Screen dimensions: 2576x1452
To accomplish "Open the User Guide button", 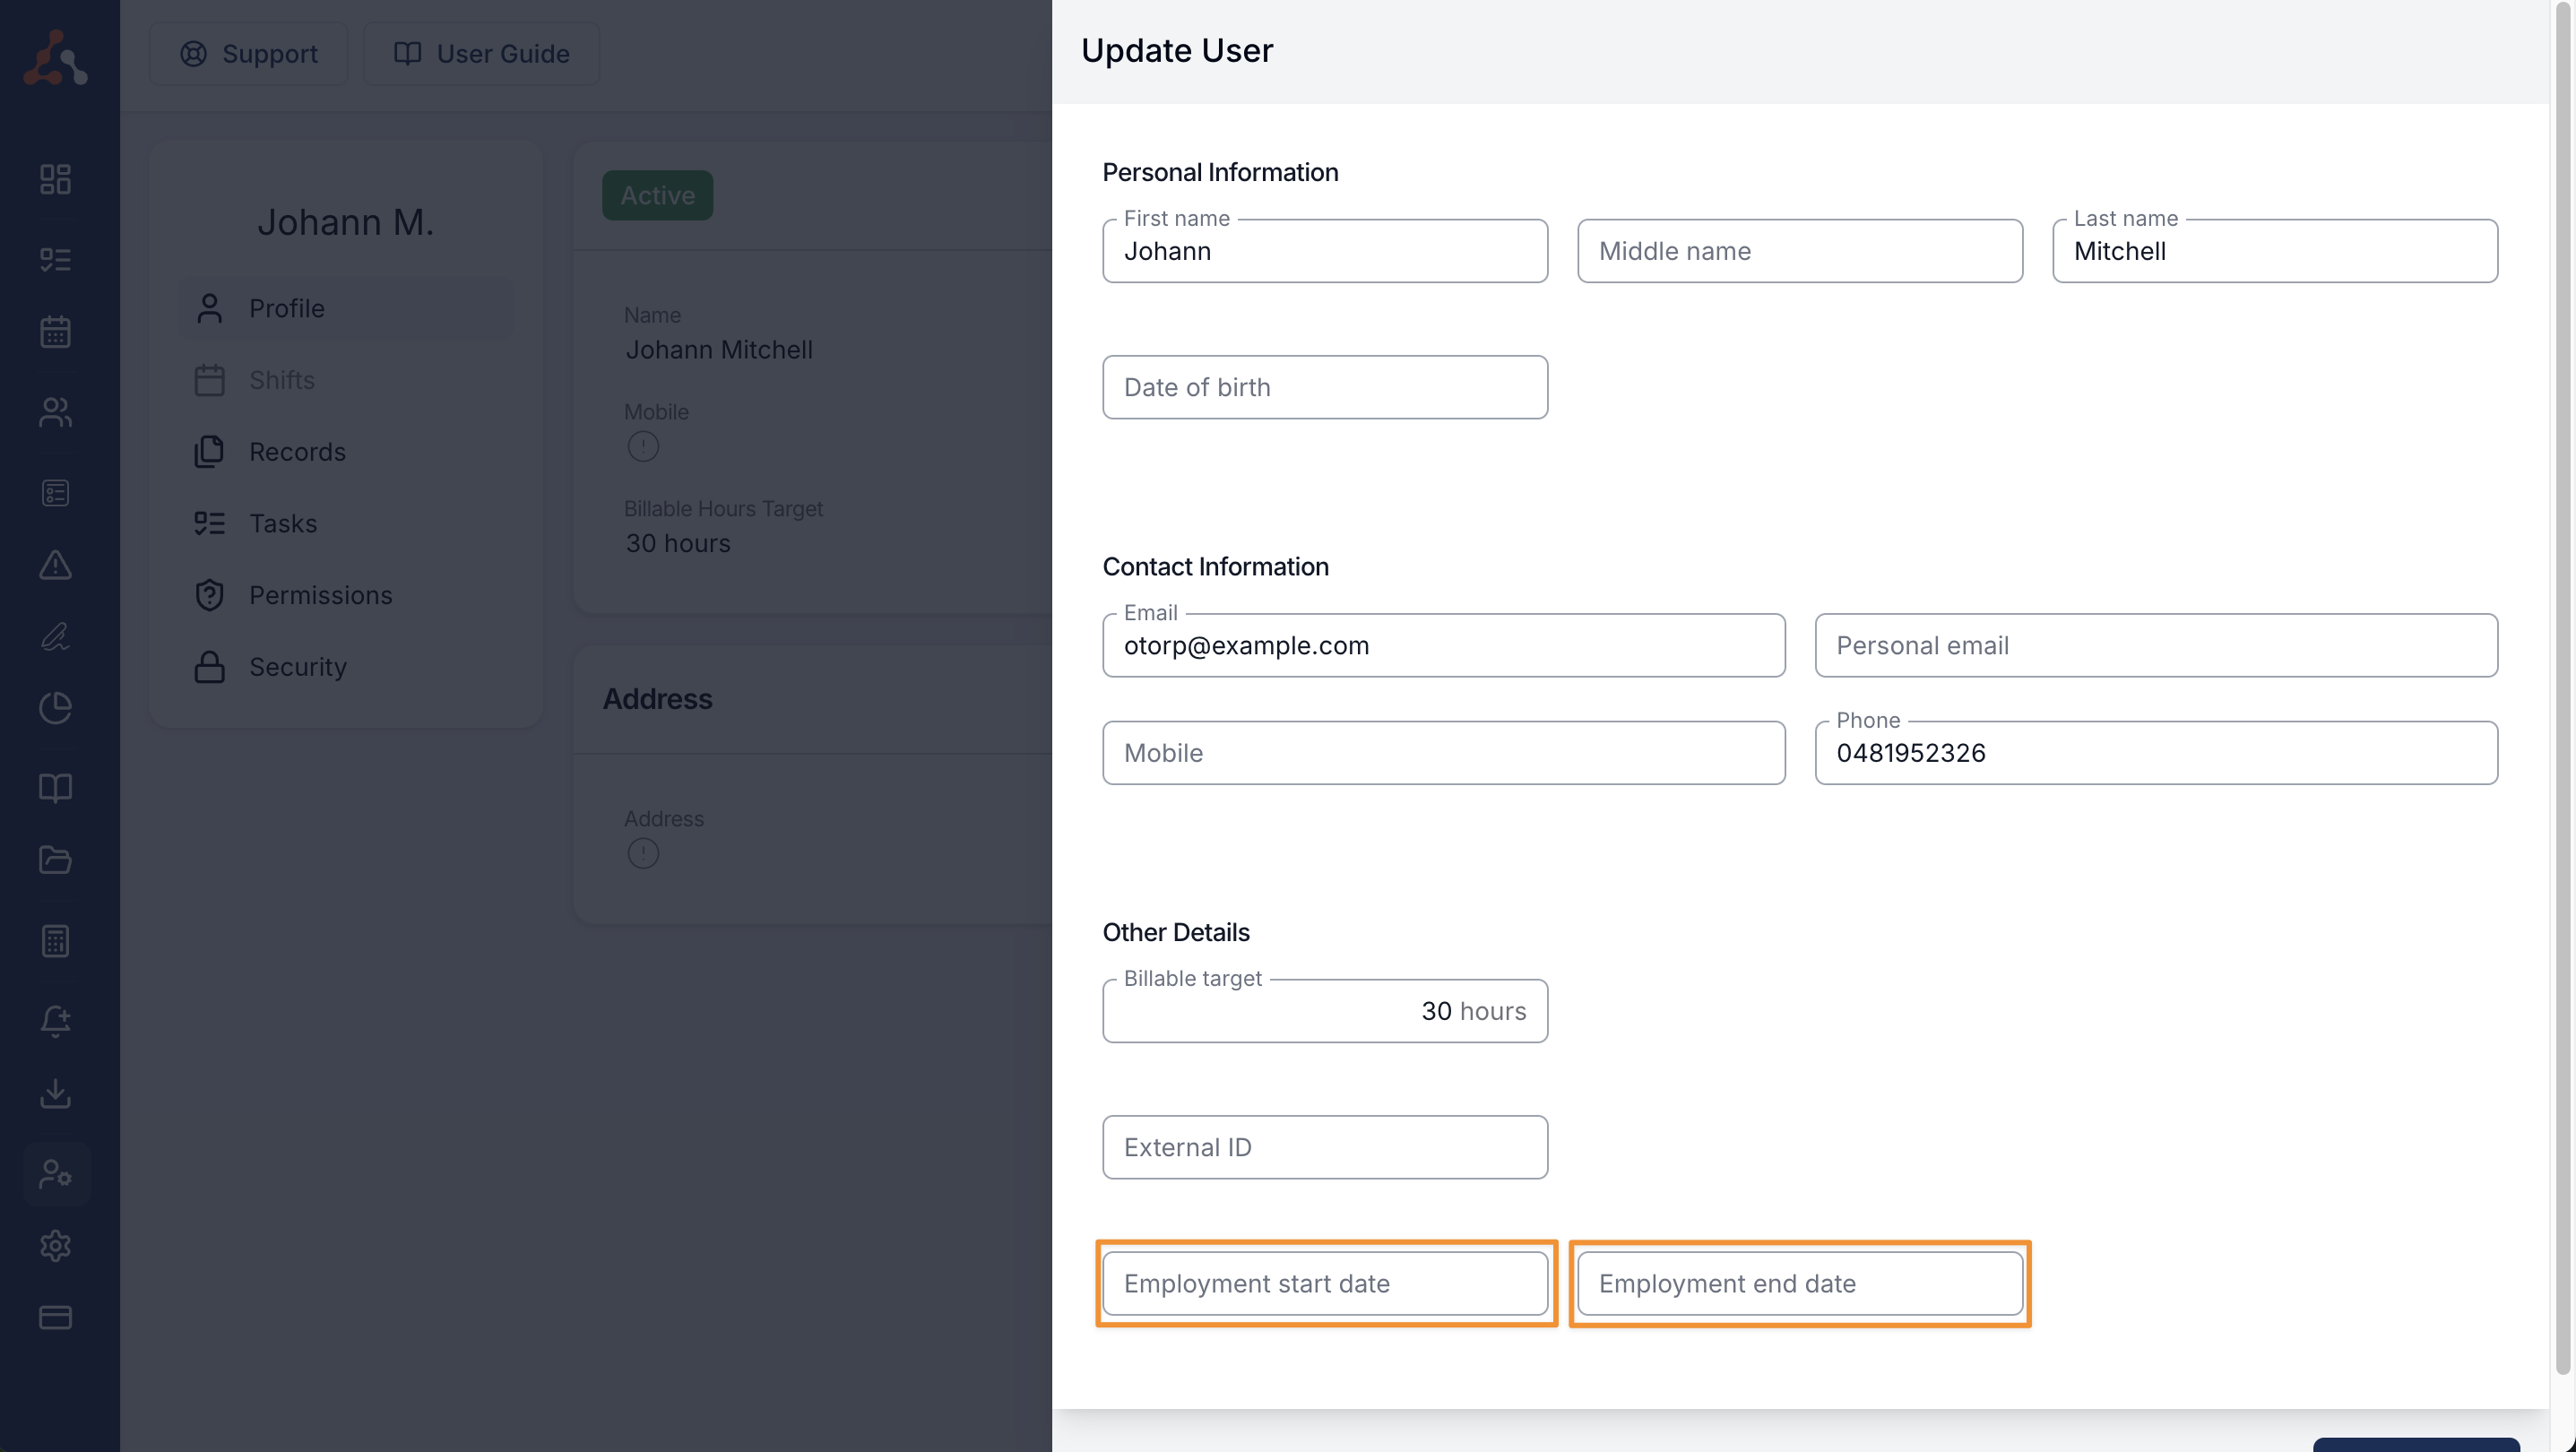I will point(481,53).
